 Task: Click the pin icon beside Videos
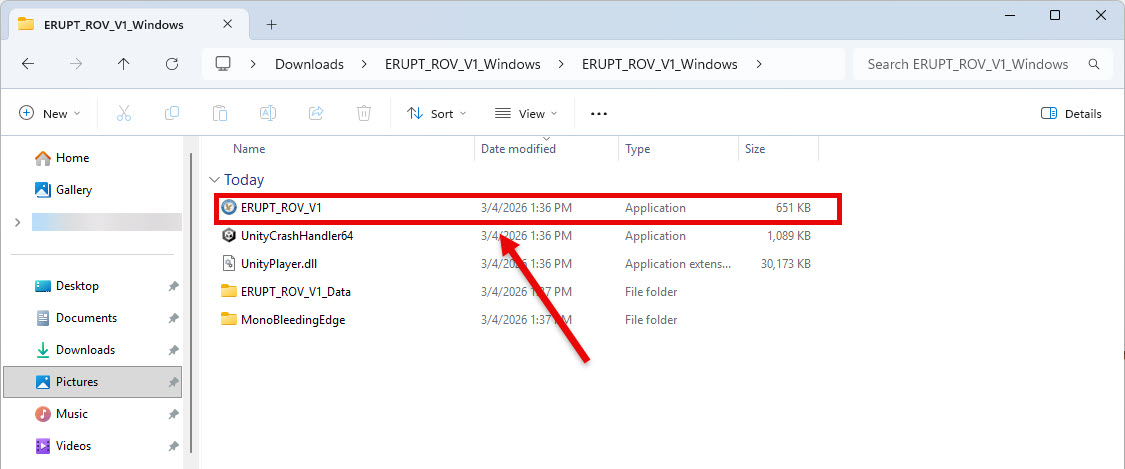click(173, 446)
